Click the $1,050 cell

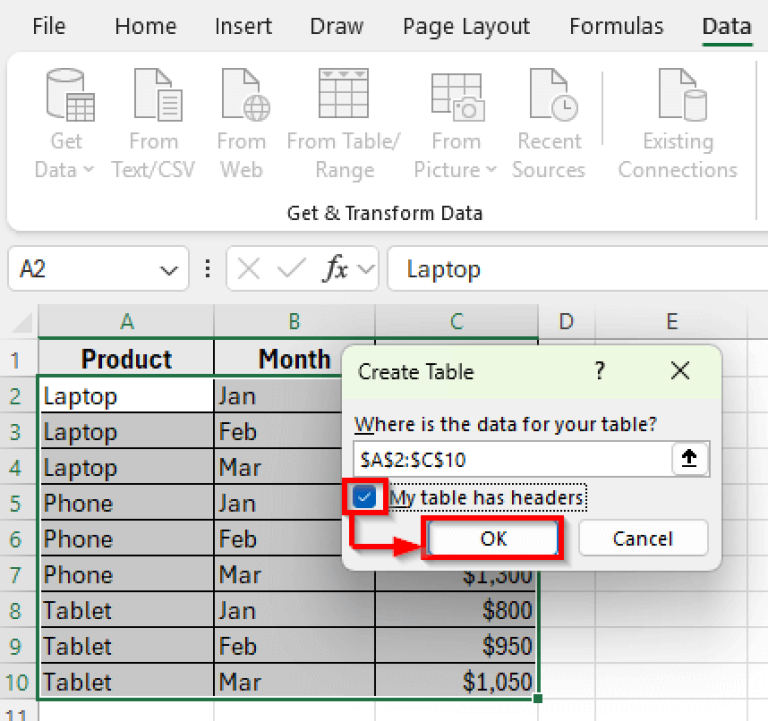pos(456,682)
